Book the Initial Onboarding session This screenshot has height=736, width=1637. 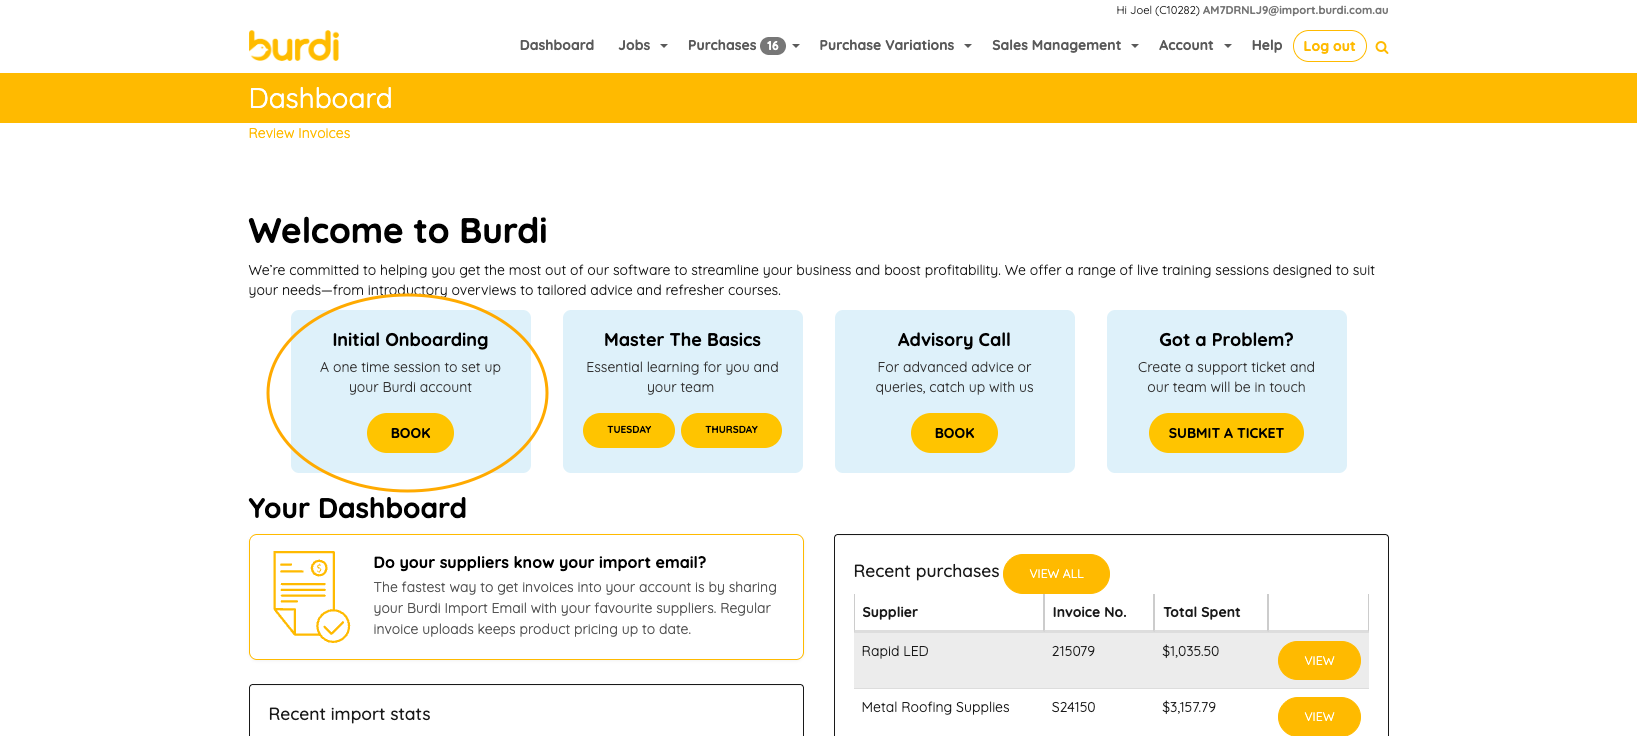click(x=410, y=433)
